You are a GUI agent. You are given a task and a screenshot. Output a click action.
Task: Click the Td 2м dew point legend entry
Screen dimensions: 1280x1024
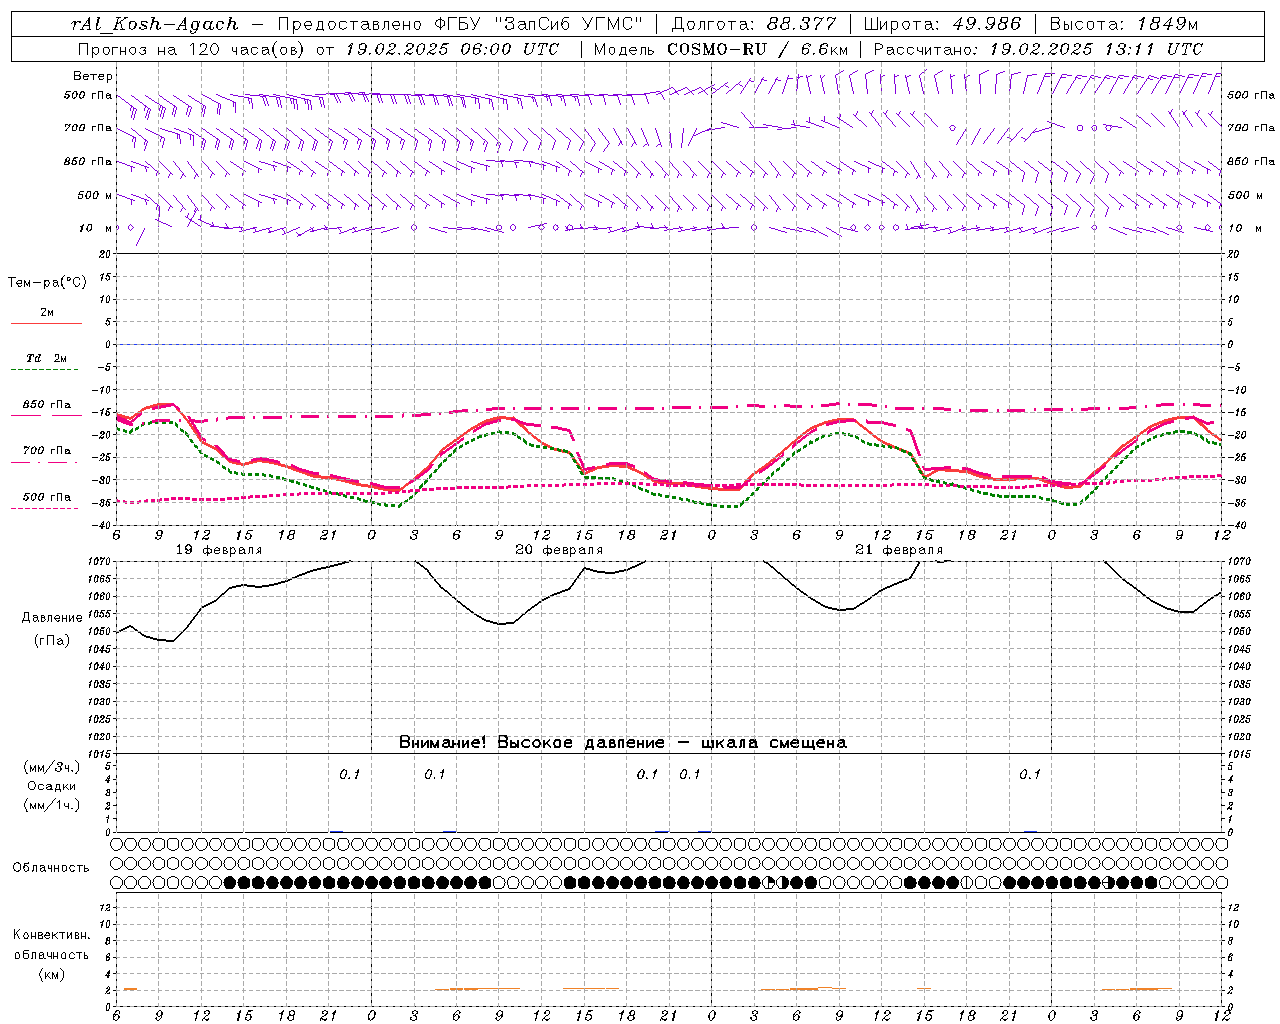coord(47,358)
